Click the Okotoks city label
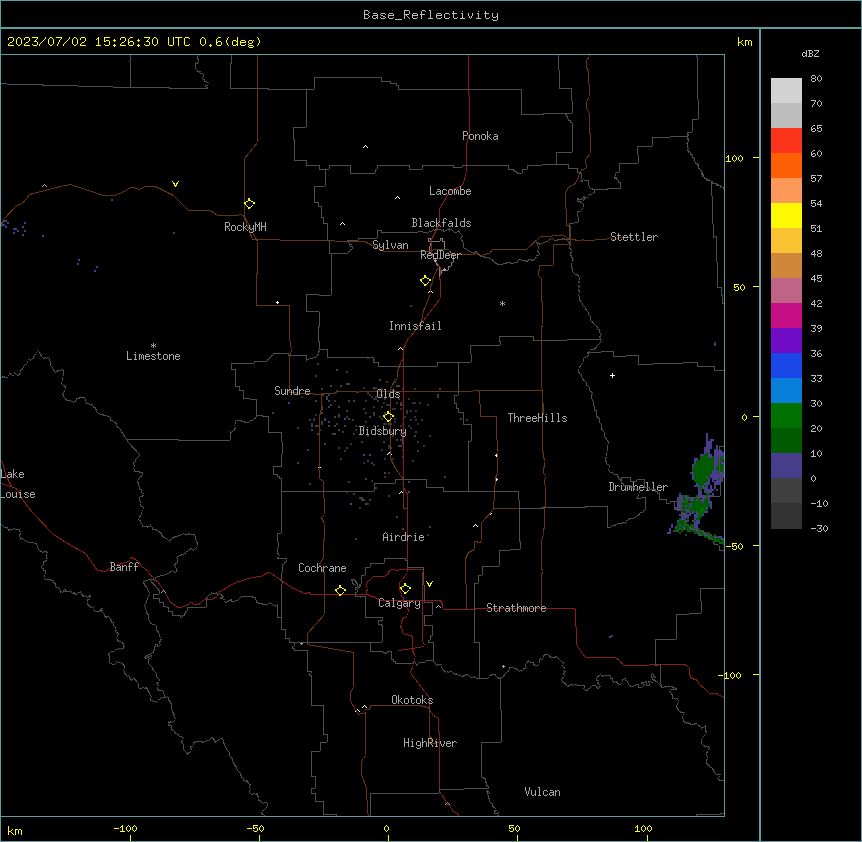This screenshot has width=862, height=842. 412,700
